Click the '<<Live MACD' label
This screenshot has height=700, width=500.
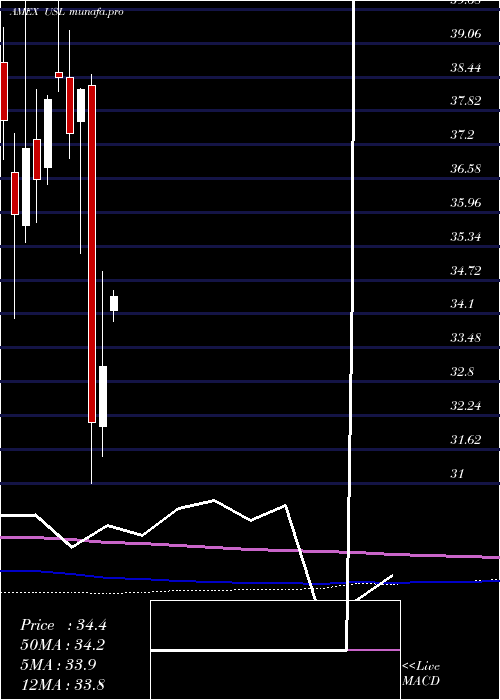click(x=421, y=673)
